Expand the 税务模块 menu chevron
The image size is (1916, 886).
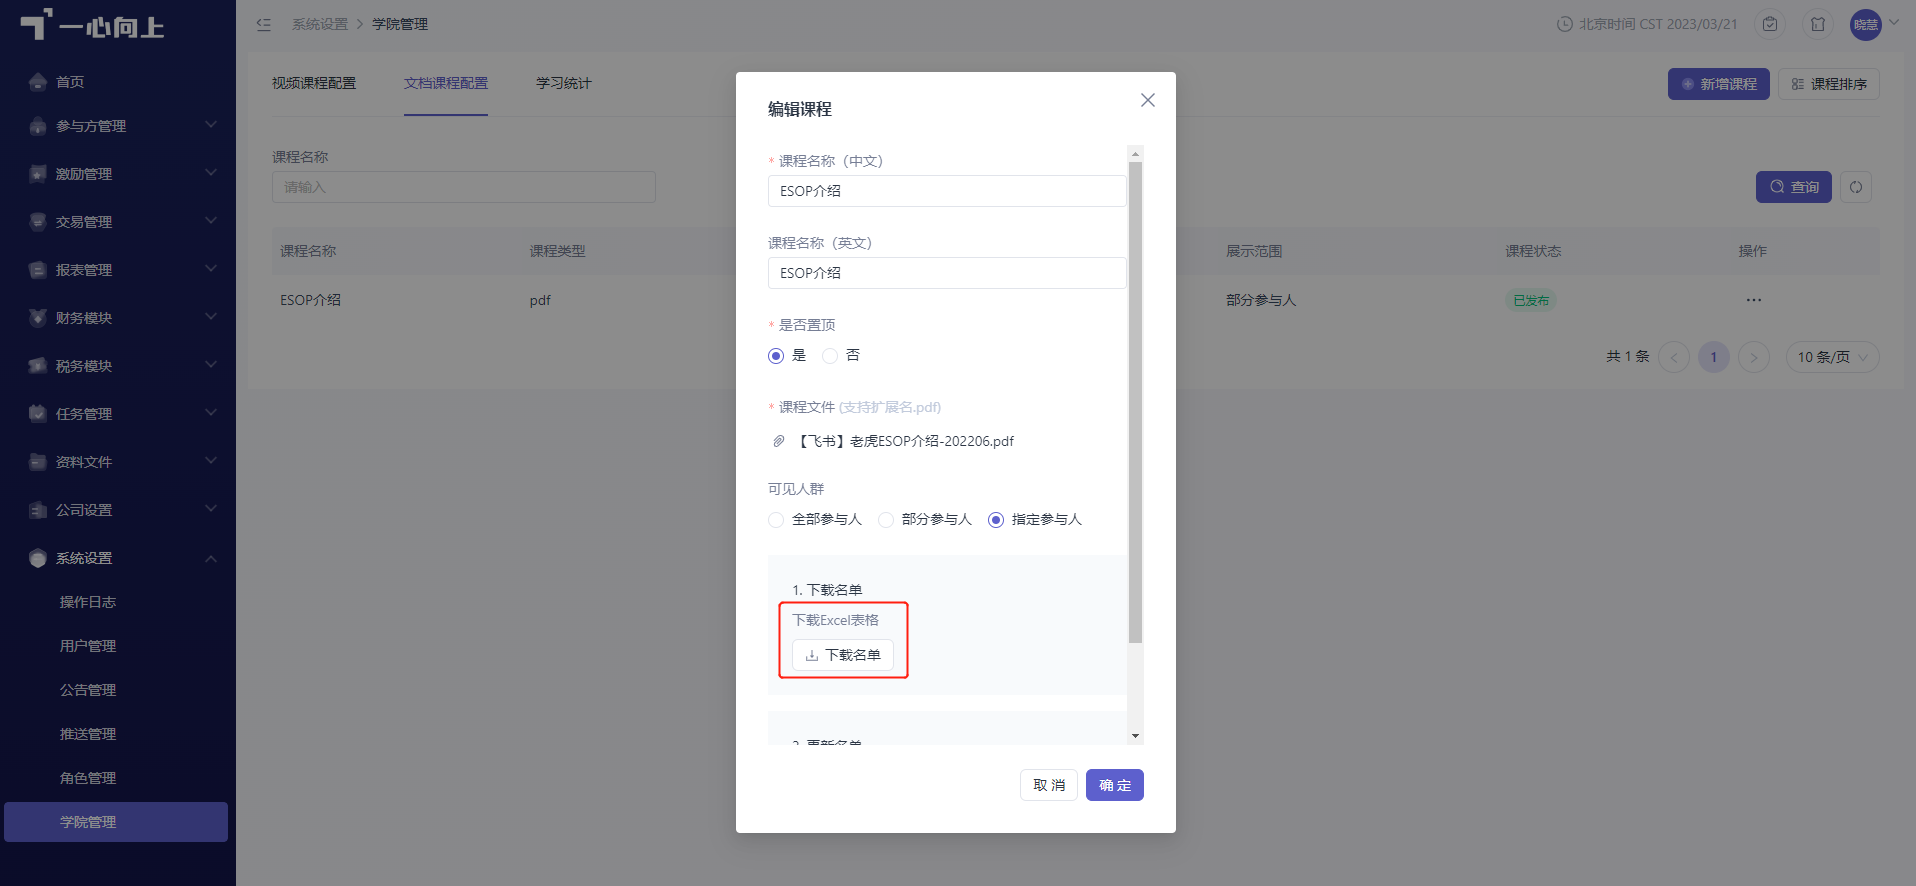[x=211, y=365]
